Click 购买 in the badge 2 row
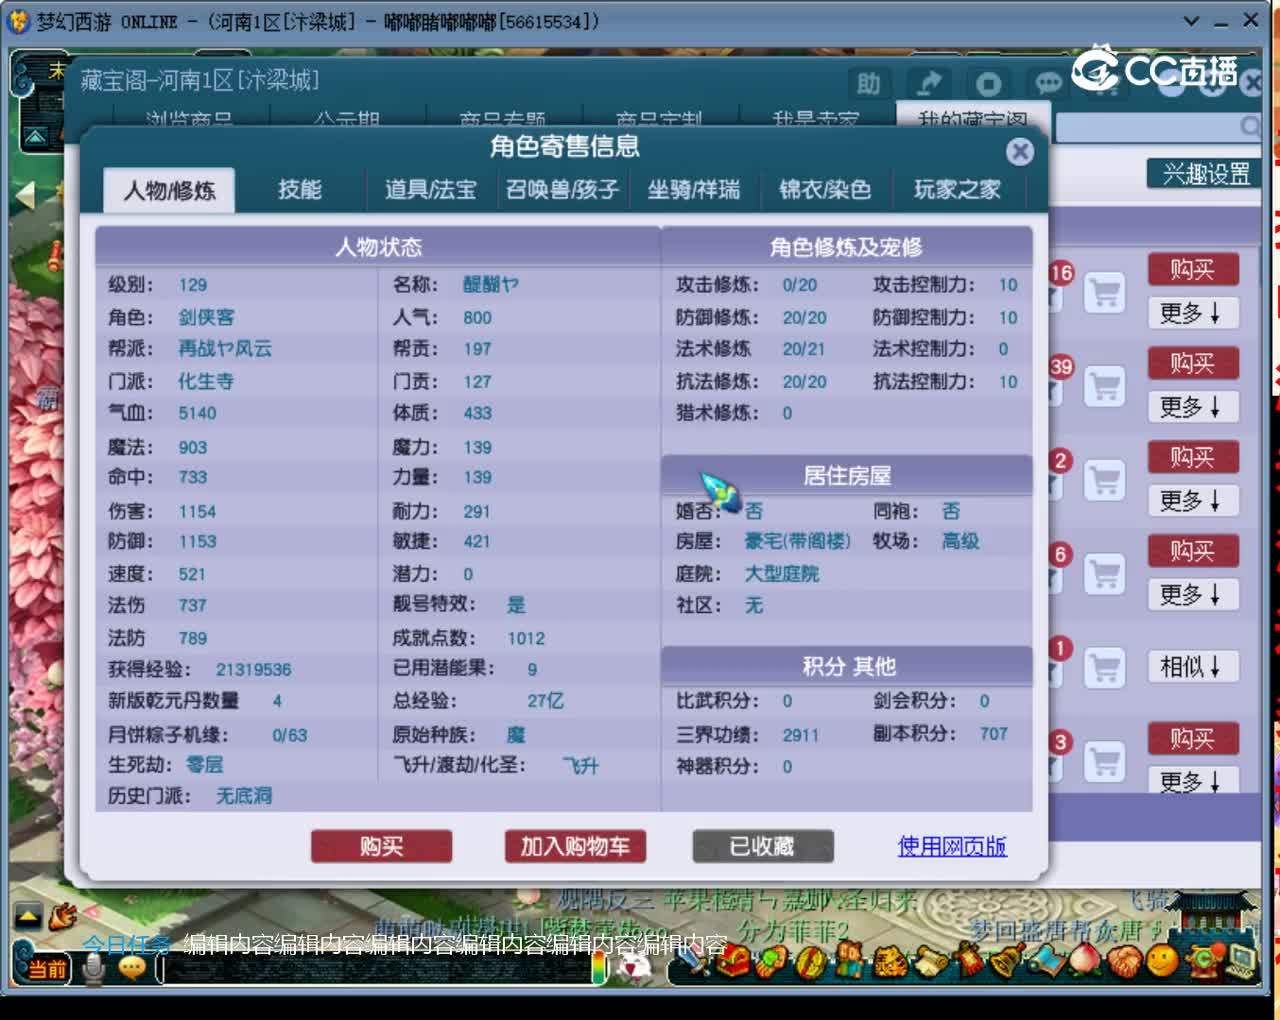This screenshot has width=1280, height=1020. click(x=1192, y=457)
